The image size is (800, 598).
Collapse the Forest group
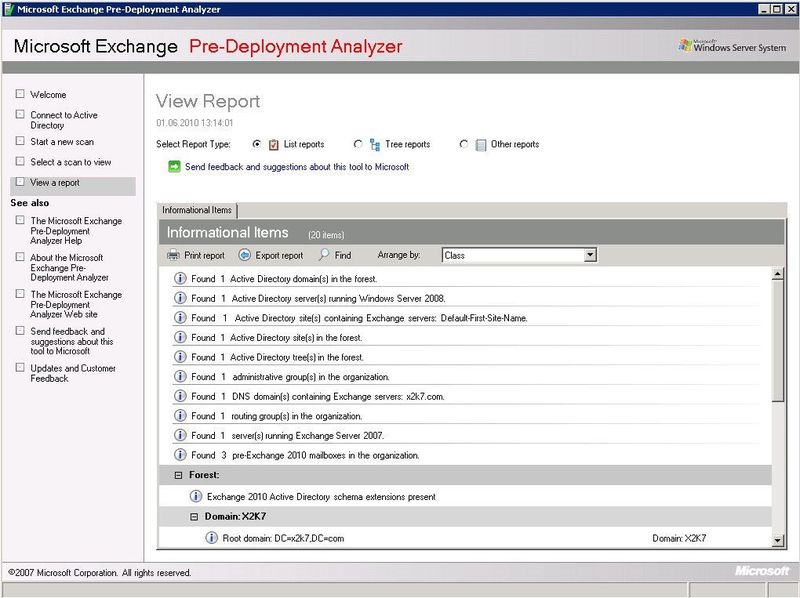(x=178, y=475)
